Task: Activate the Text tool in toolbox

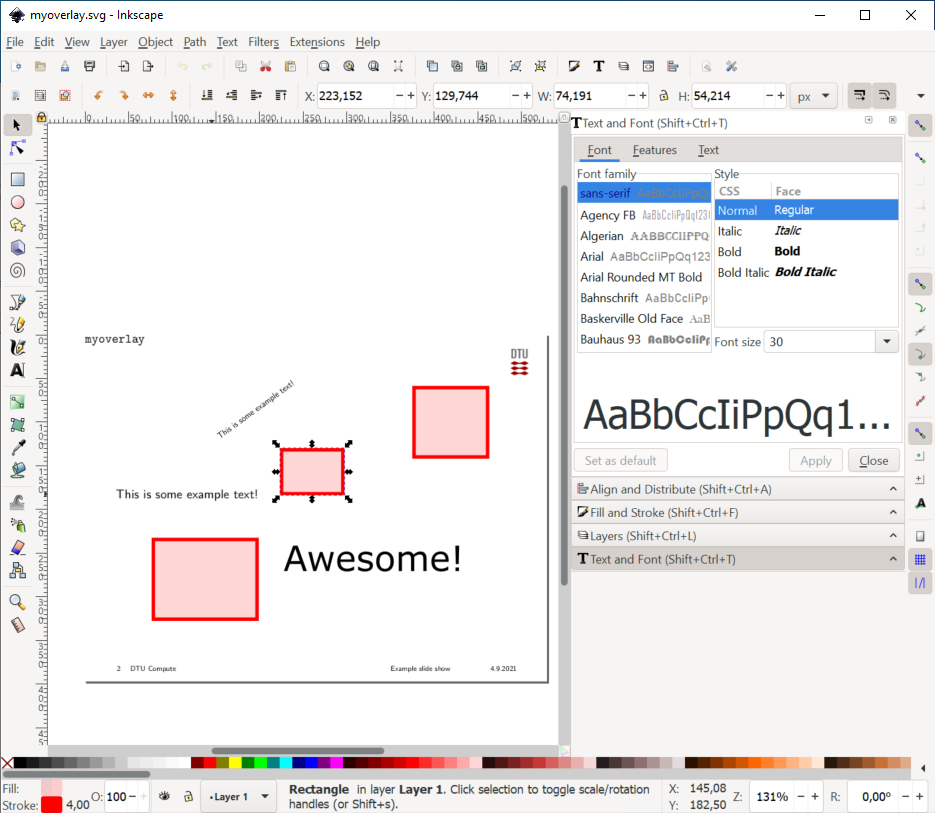Action: [x=17, y=370]
